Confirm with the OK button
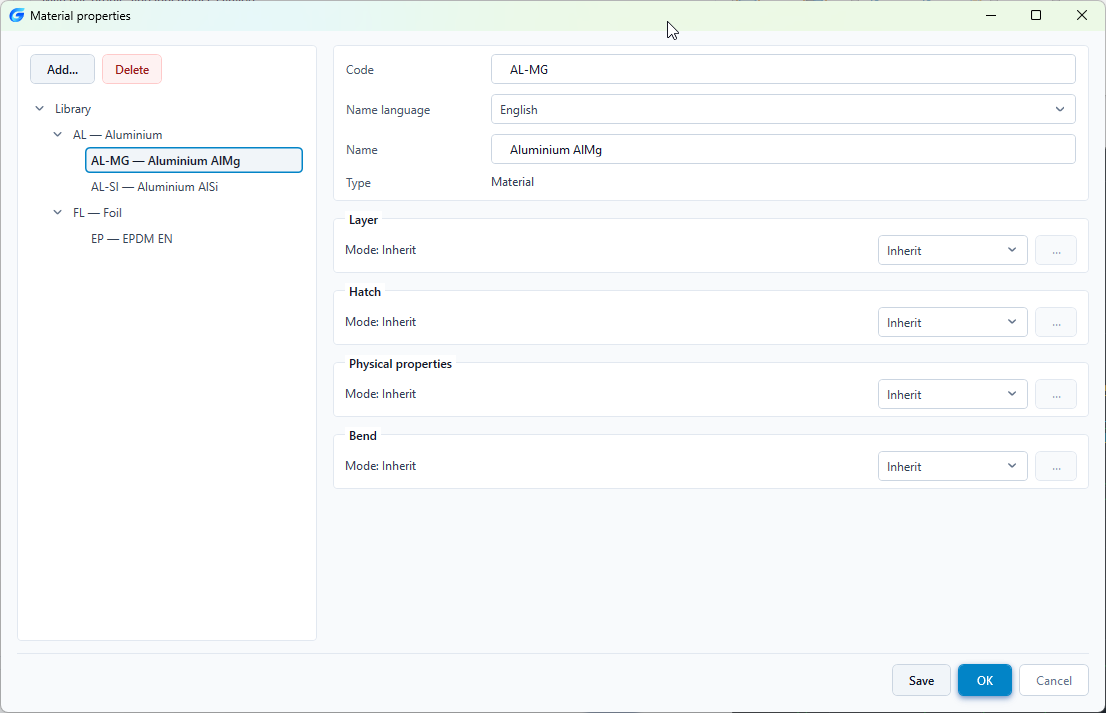Screen dimensions: 1106x713 985,681
